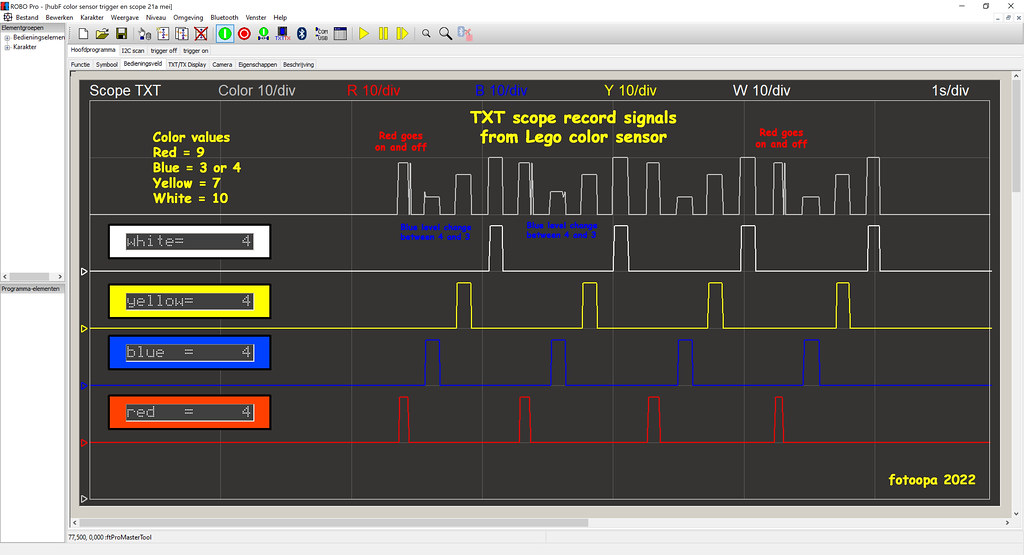Click the '1s/div' time scale label
The image size is (1024, 555).
click(950, 91)
